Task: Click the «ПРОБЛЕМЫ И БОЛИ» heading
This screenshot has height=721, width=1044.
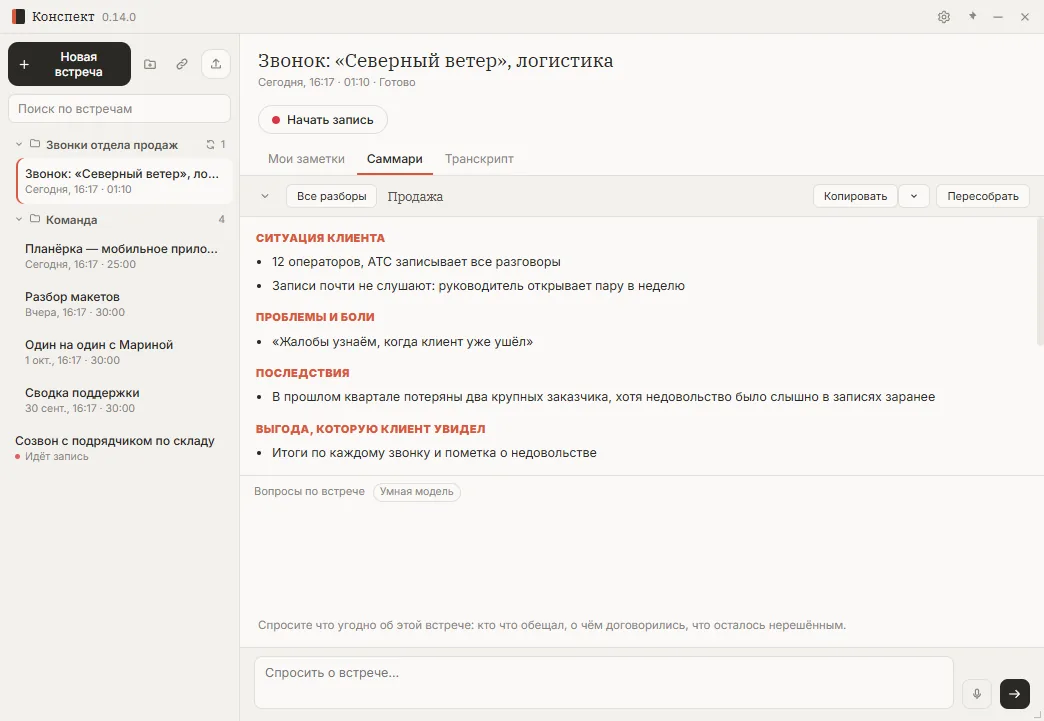Action: point(315,317)
